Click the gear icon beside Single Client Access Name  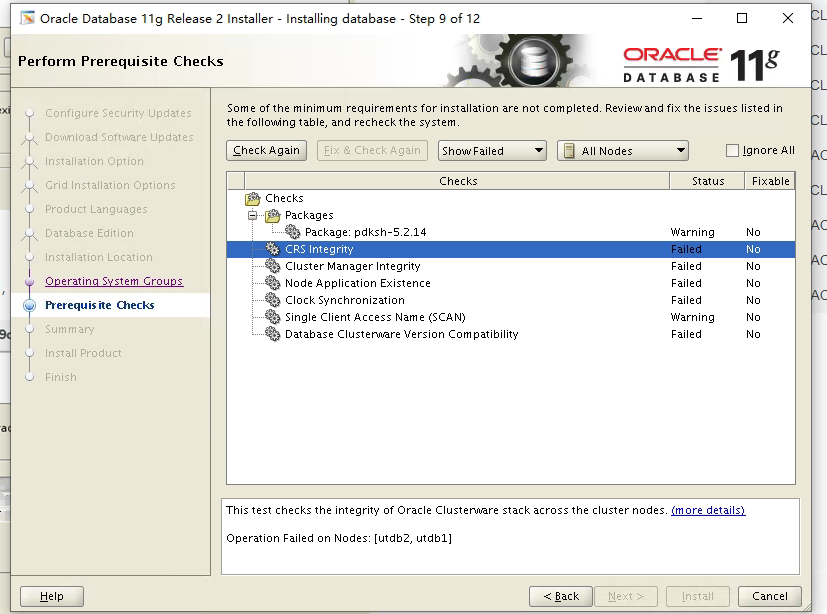click(273, 317)
